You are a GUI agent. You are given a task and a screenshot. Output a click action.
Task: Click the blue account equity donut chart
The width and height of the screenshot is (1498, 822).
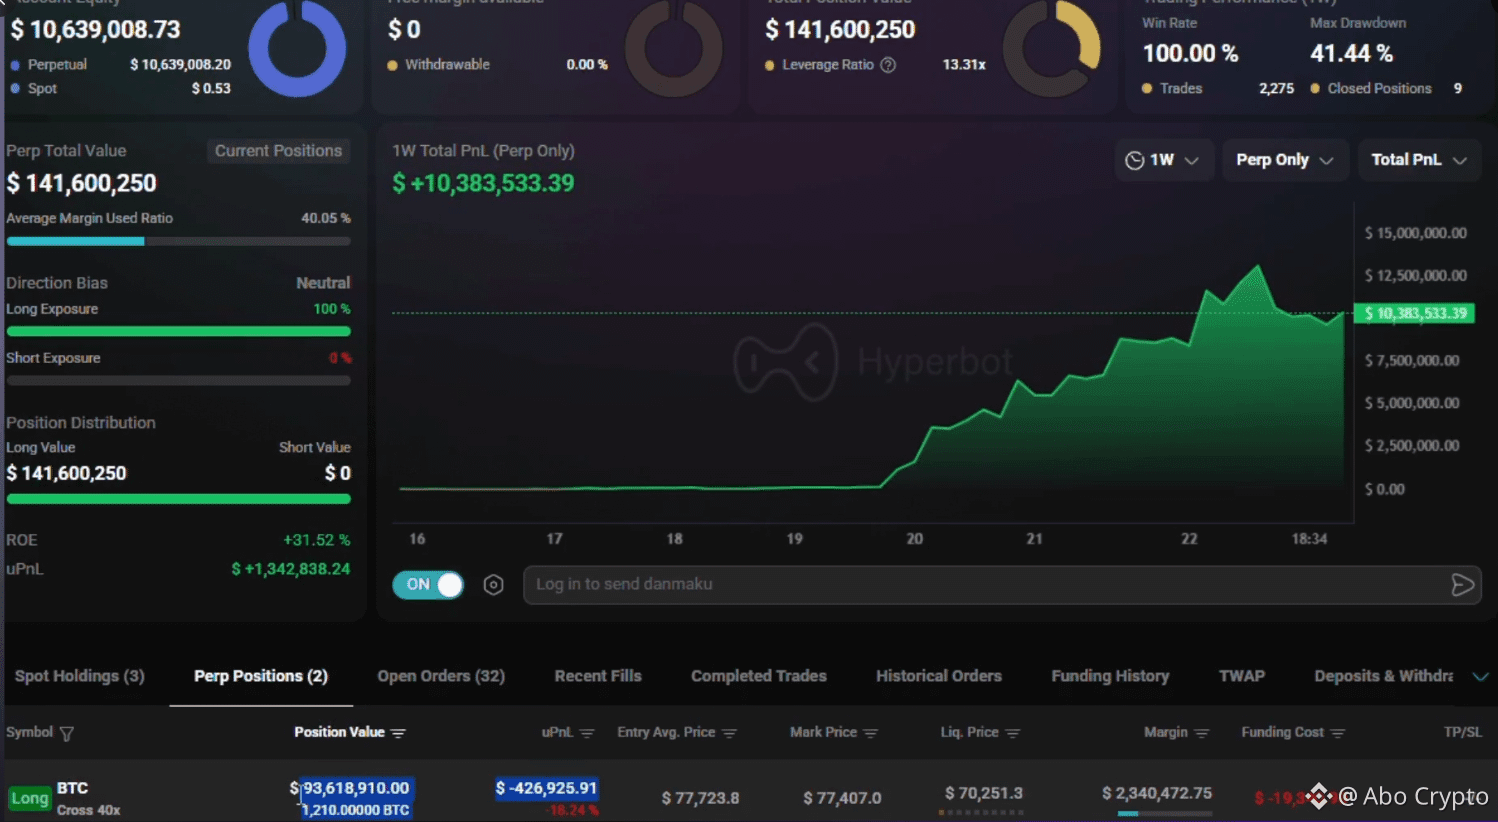pos(297,48)
